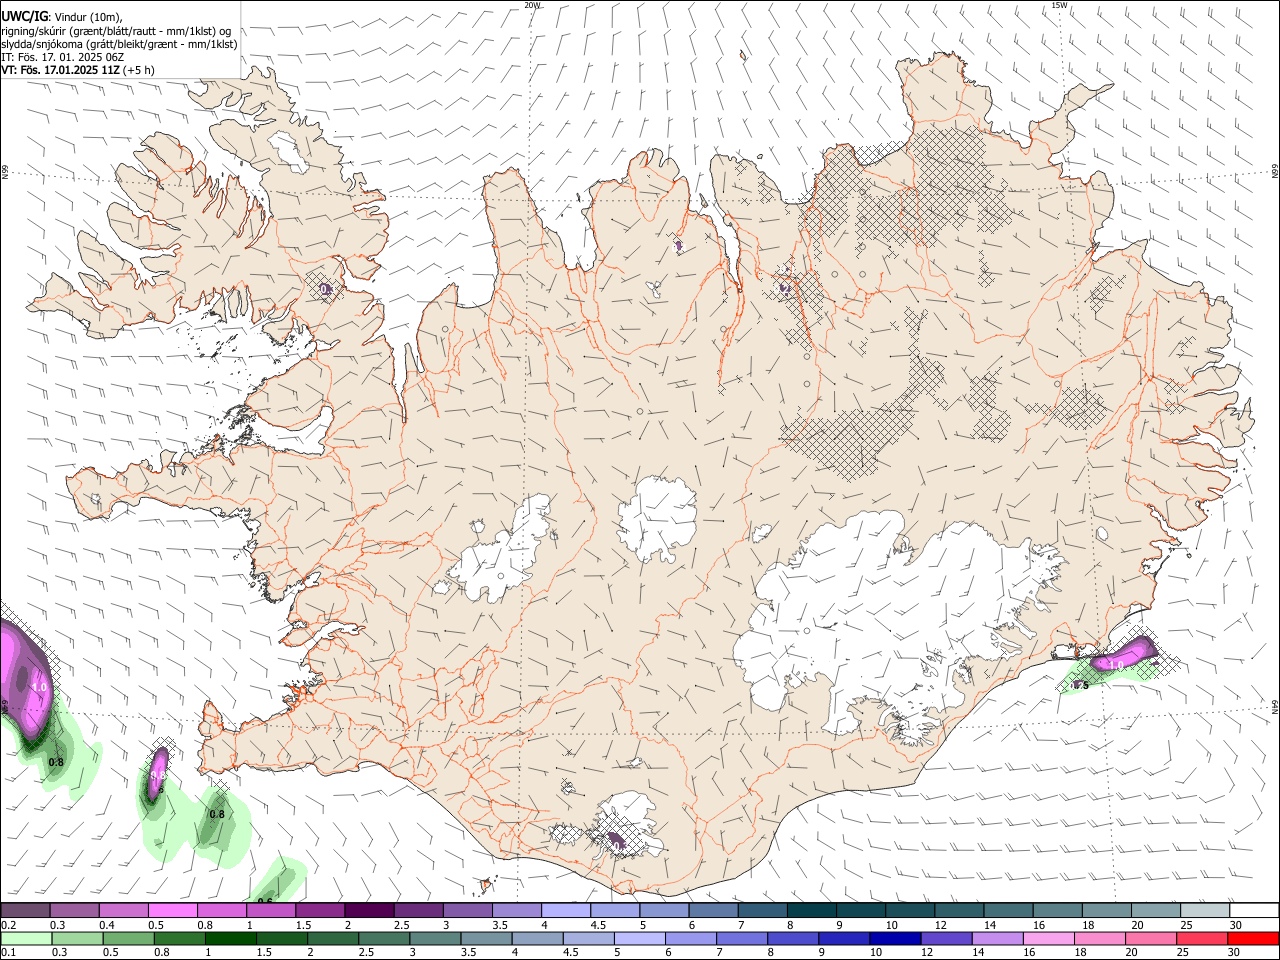Pick pale green bottom swatch between 0.1 and 0.3
The width and height of the screenshot is (1280, 960).
tap(27, 938)
